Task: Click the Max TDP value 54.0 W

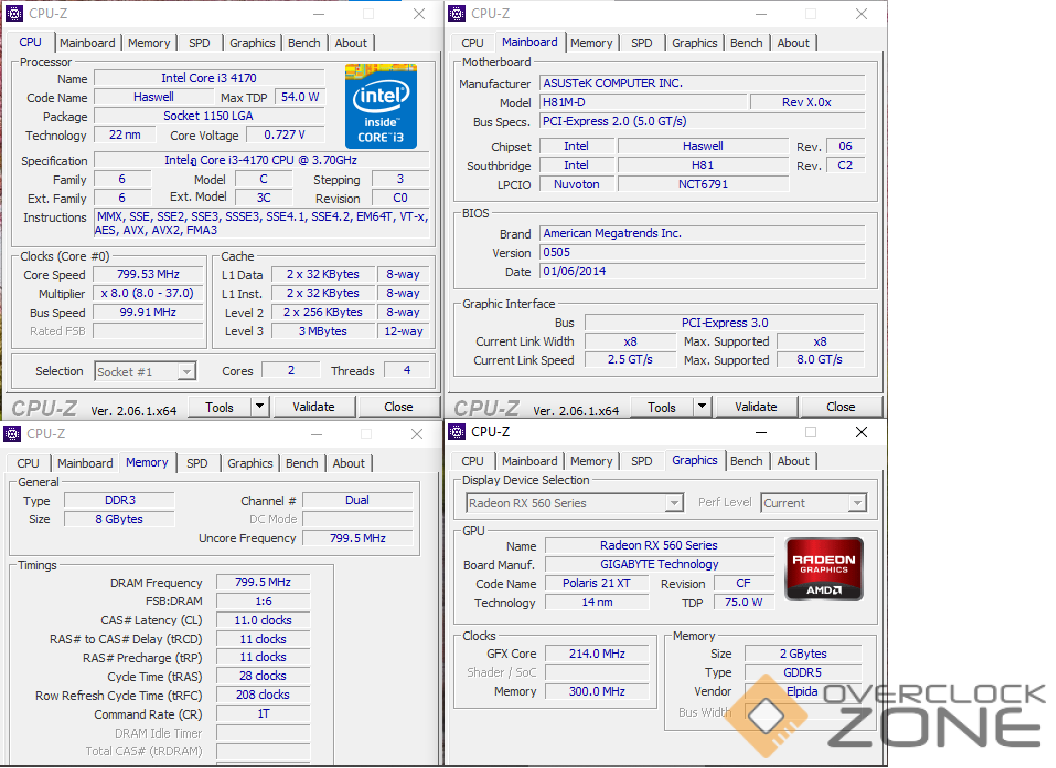Action: (300, 97)
